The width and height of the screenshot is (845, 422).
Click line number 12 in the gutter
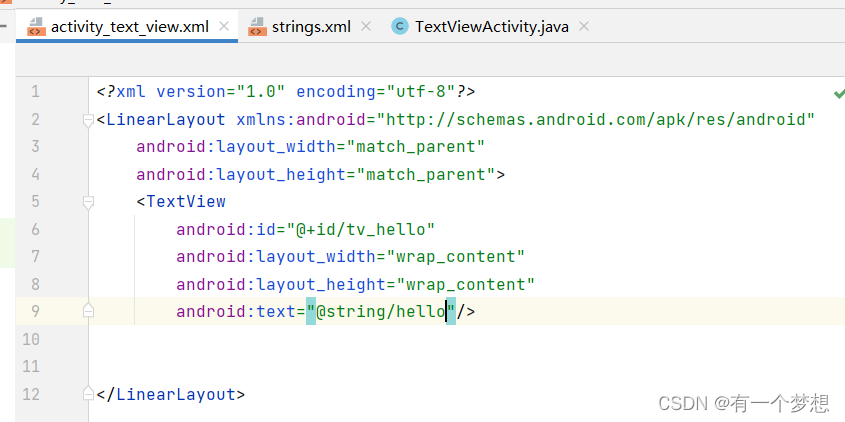click(x=30, y=395)
